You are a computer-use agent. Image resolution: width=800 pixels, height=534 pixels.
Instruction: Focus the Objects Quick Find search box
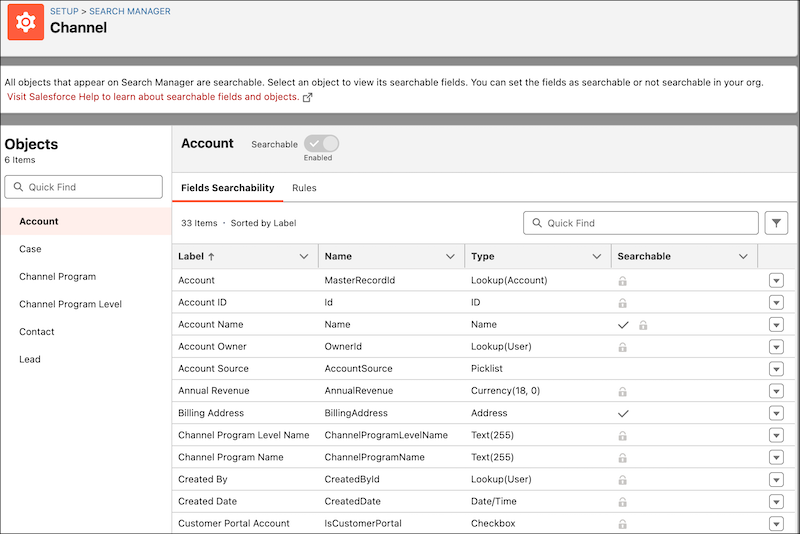(x=84, y=187)
